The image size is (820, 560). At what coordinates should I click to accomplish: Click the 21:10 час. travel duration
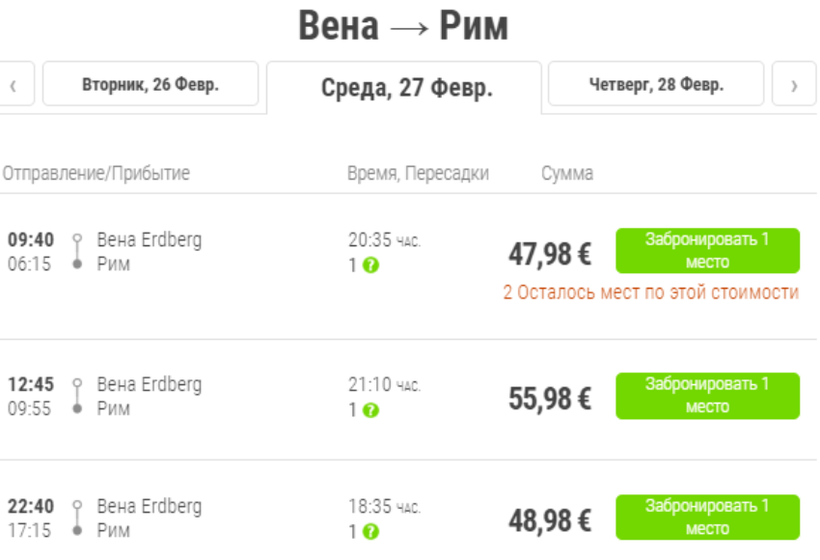[384, 385]
